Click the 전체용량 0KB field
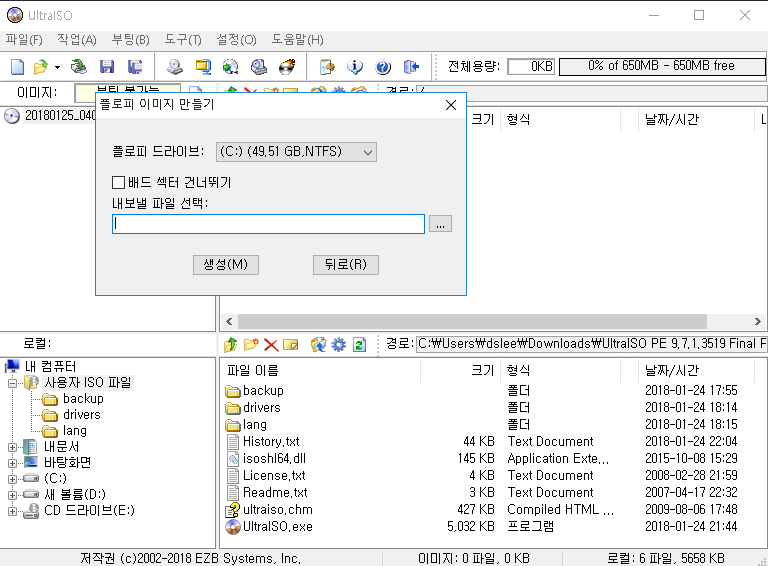768x566 pixels. [531, 67]
